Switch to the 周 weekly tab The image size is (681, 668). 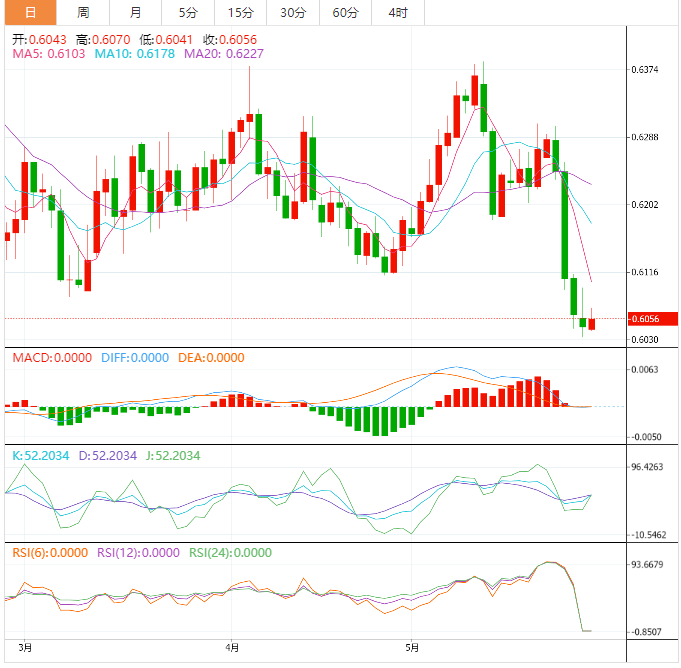tap(83, 13)
